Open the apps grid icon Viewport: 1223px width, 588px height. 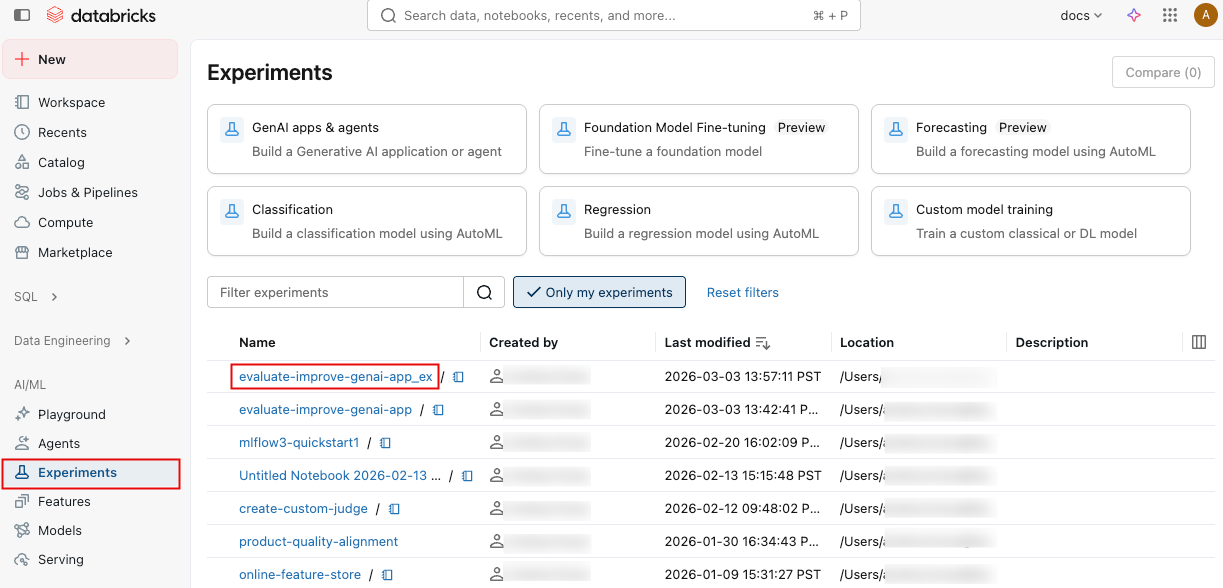click(x=1169, y=16)
